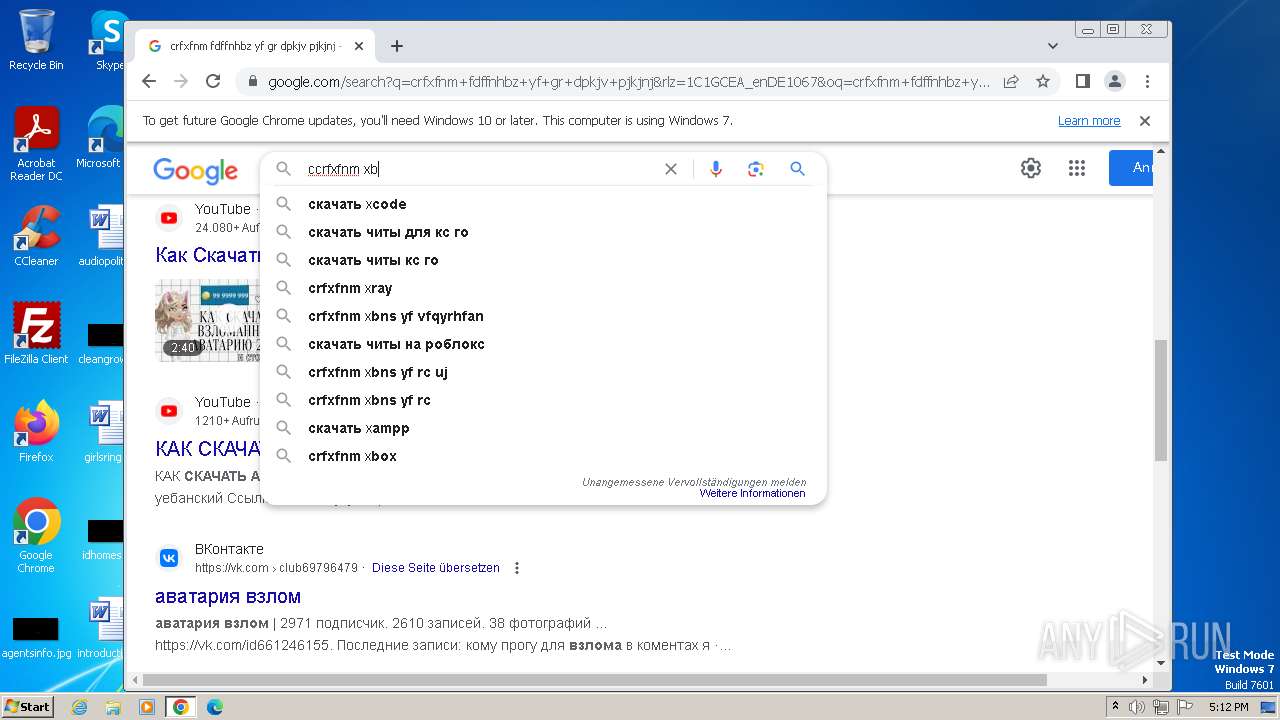Open Acrobat Reader DC desktop icon
This screenshot has width=1280, height=720.
click(36, 144)
